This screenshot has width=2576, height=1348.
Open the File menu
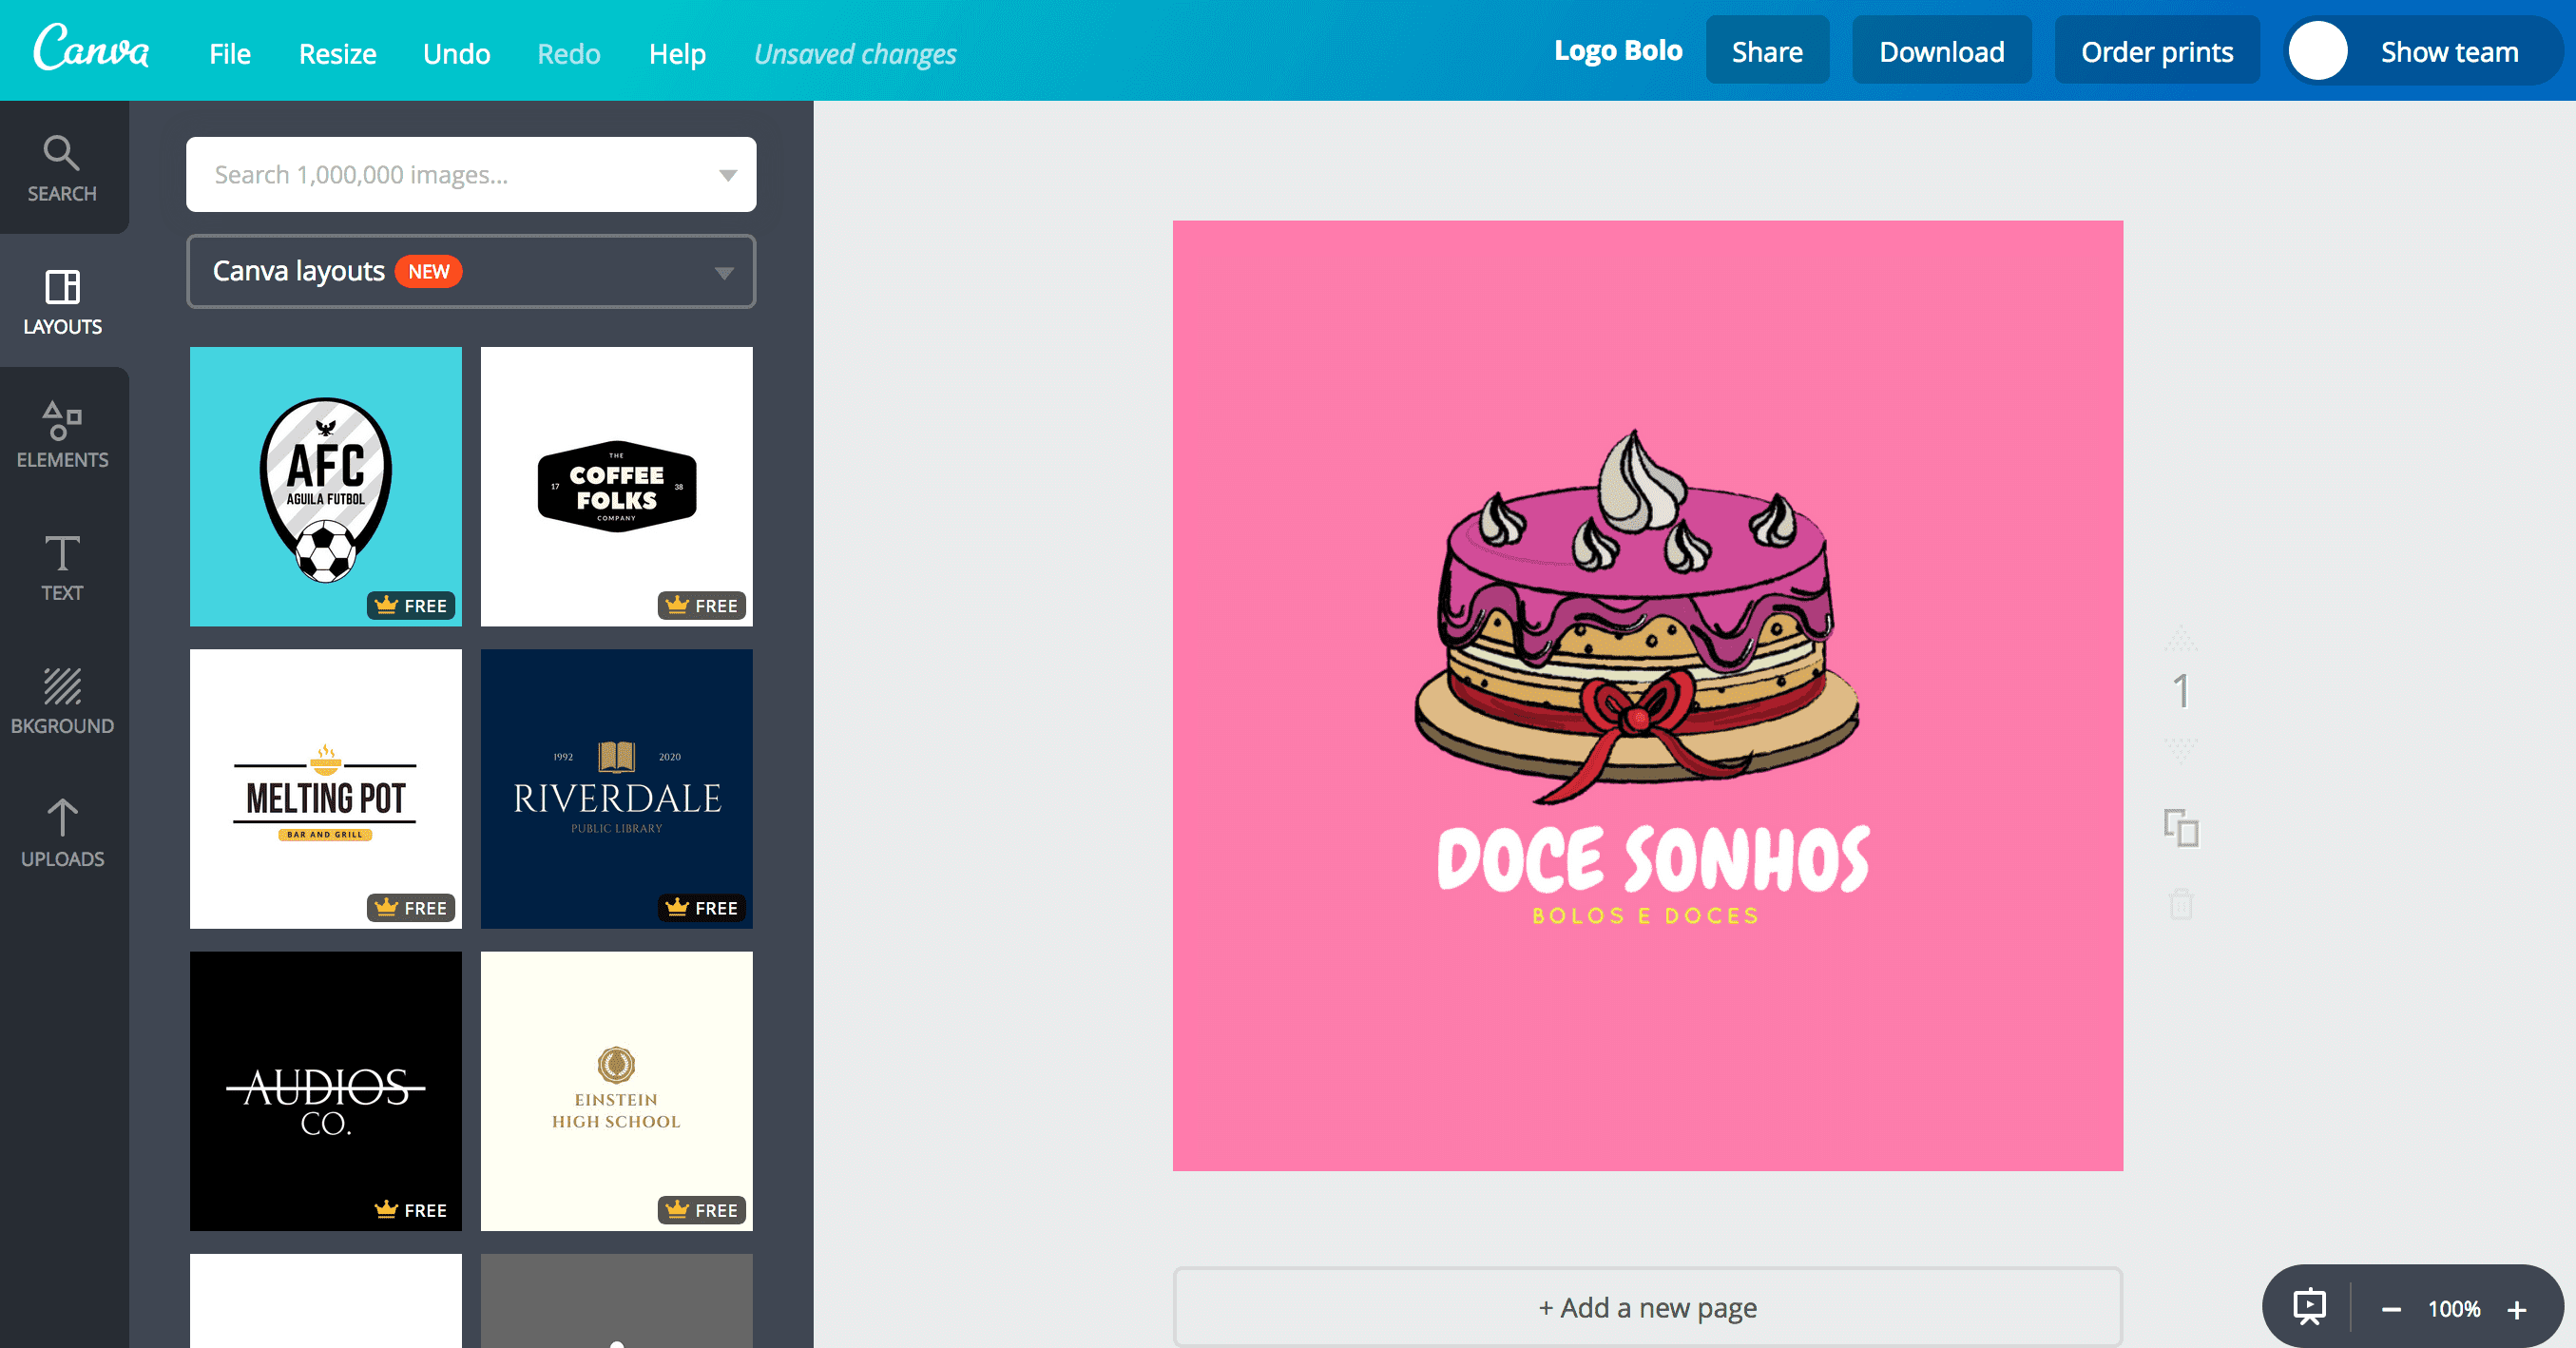[x=229, y=53]
